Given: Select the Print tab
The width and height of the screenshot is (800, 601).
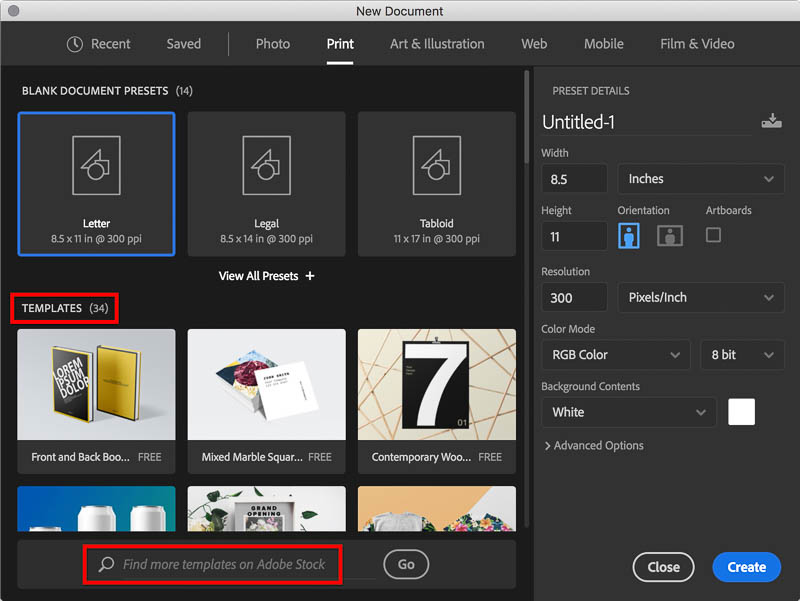Looking at the screenshot, I should 340,44.
